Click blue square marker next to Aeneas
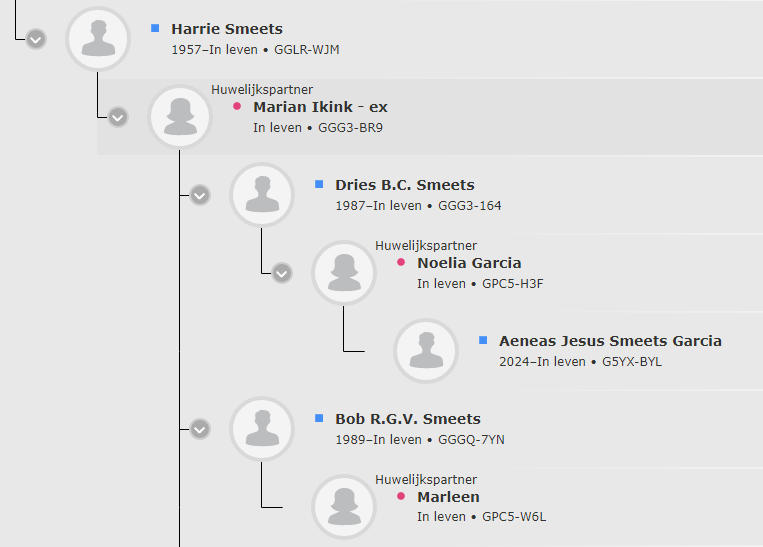Image resolution: width=763 pixels, height=547 pixels. [483, 340]
